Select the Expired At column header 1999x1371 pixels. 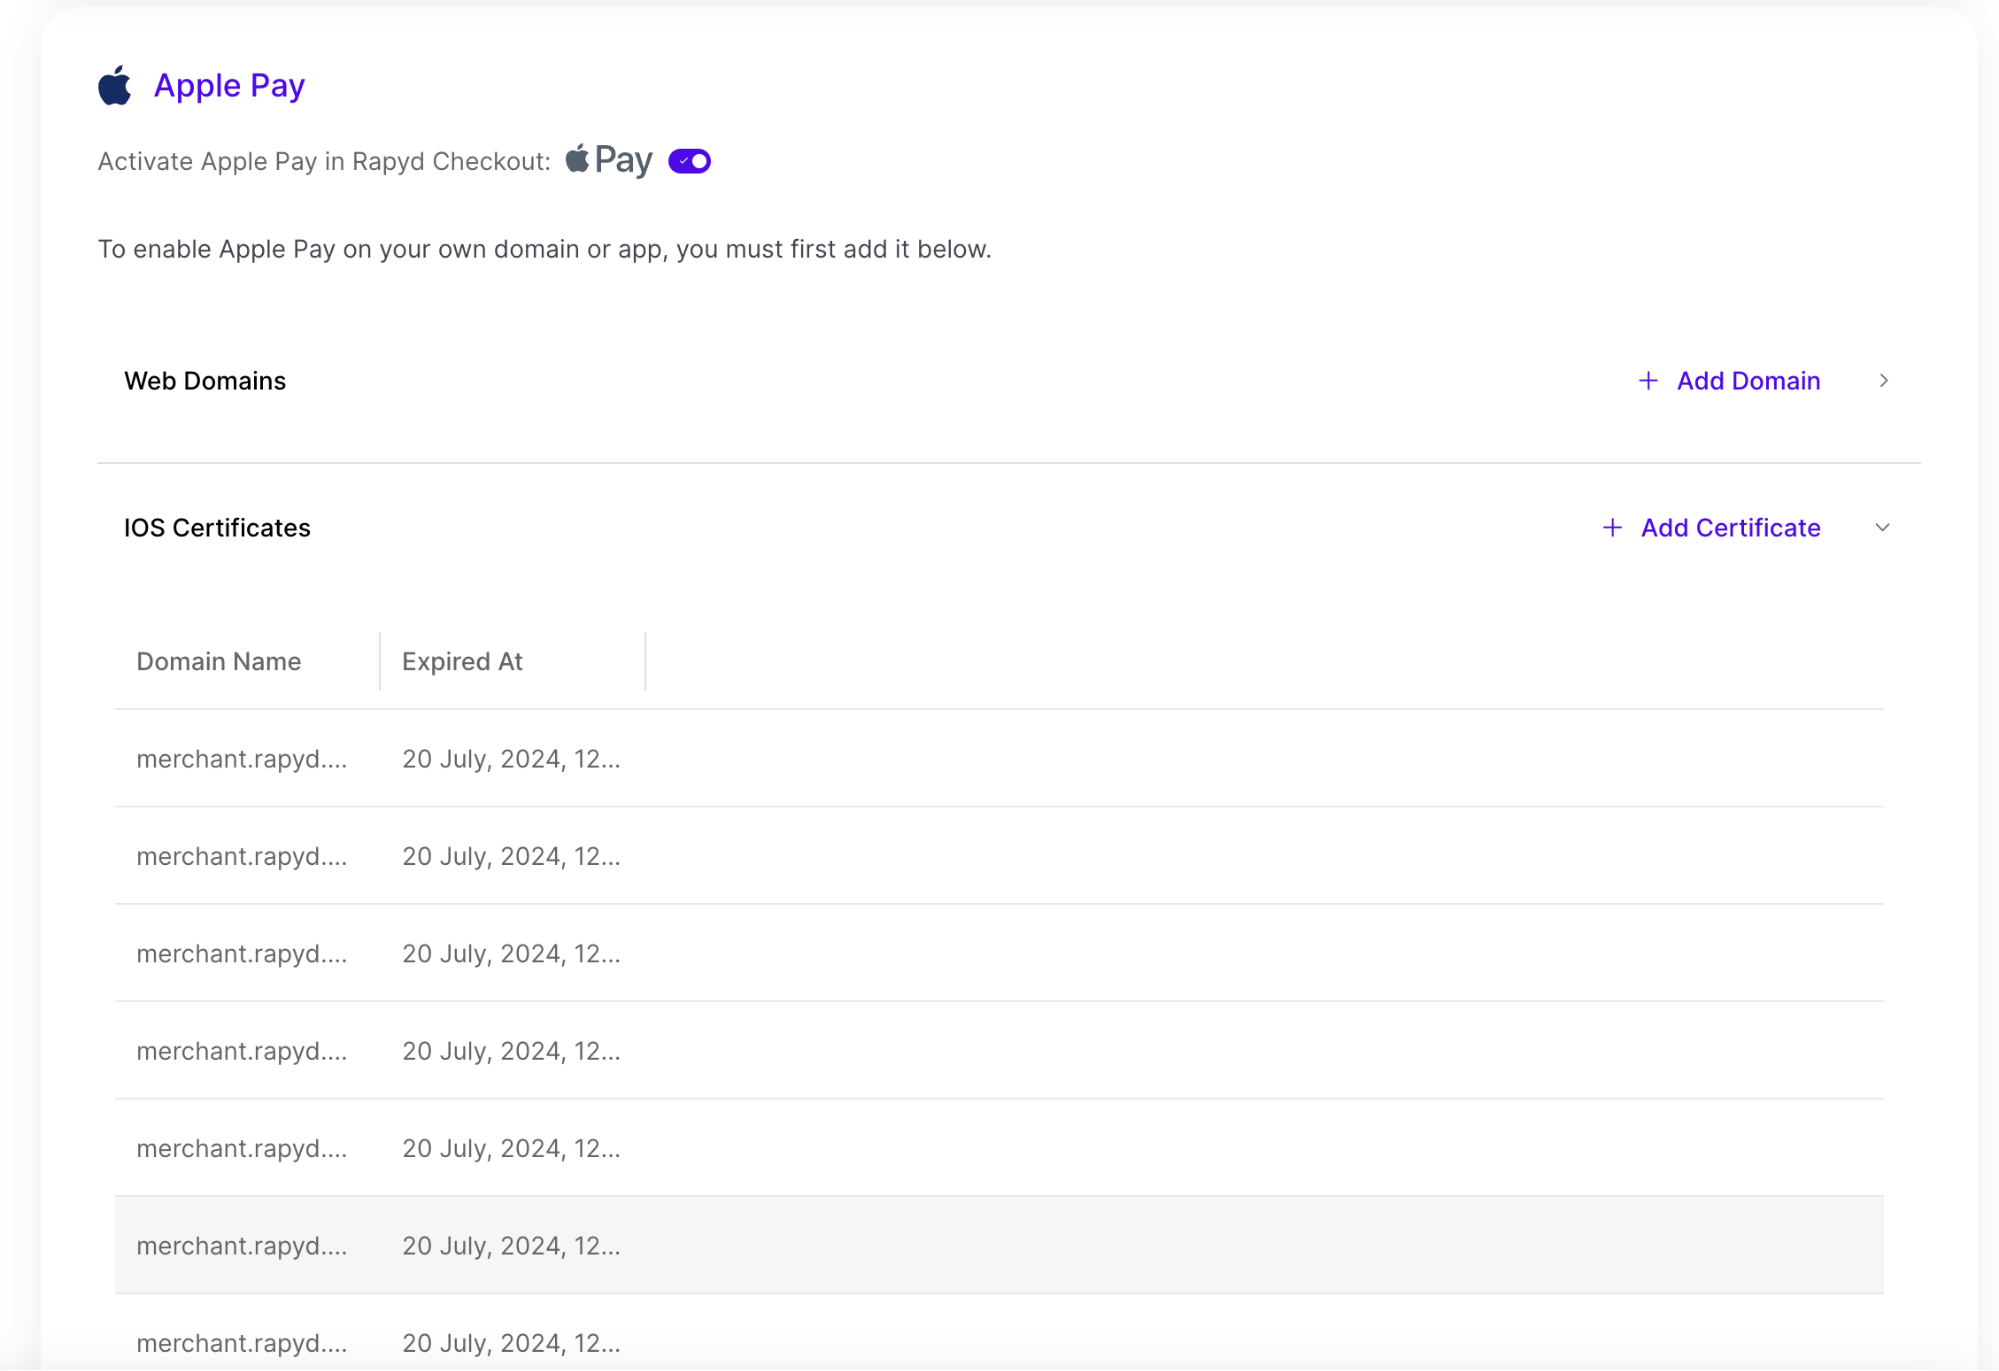462,661
